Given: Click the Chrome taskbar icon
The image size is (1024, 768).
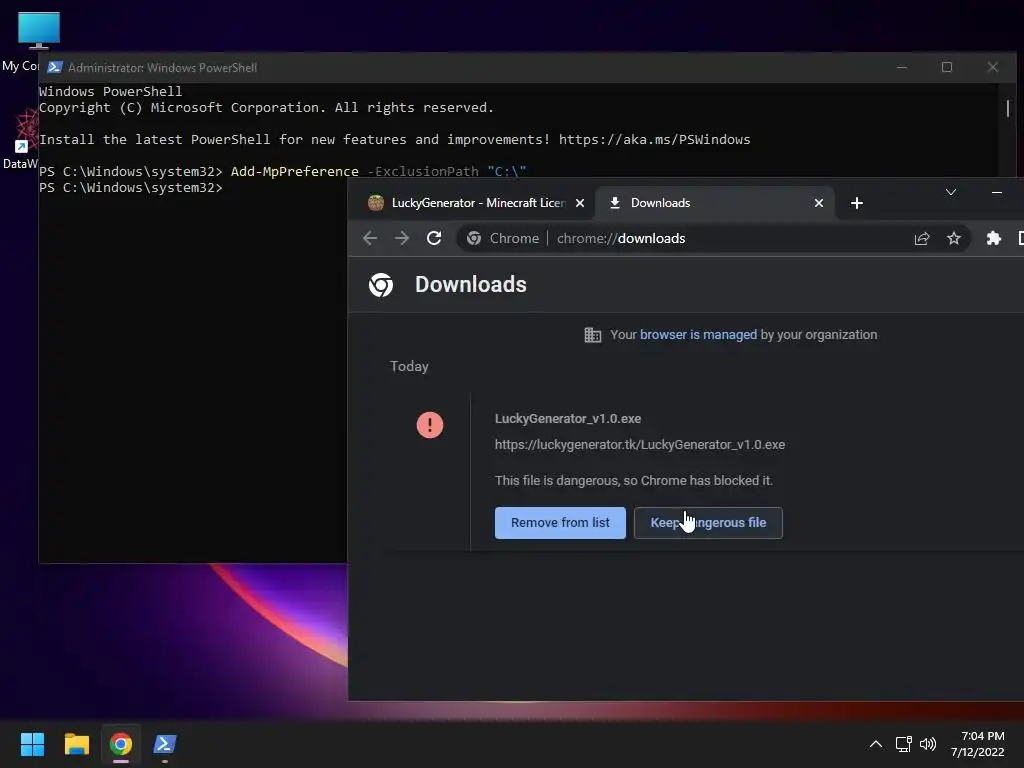Looking at the screenshot, I should (x=121, y=744).
